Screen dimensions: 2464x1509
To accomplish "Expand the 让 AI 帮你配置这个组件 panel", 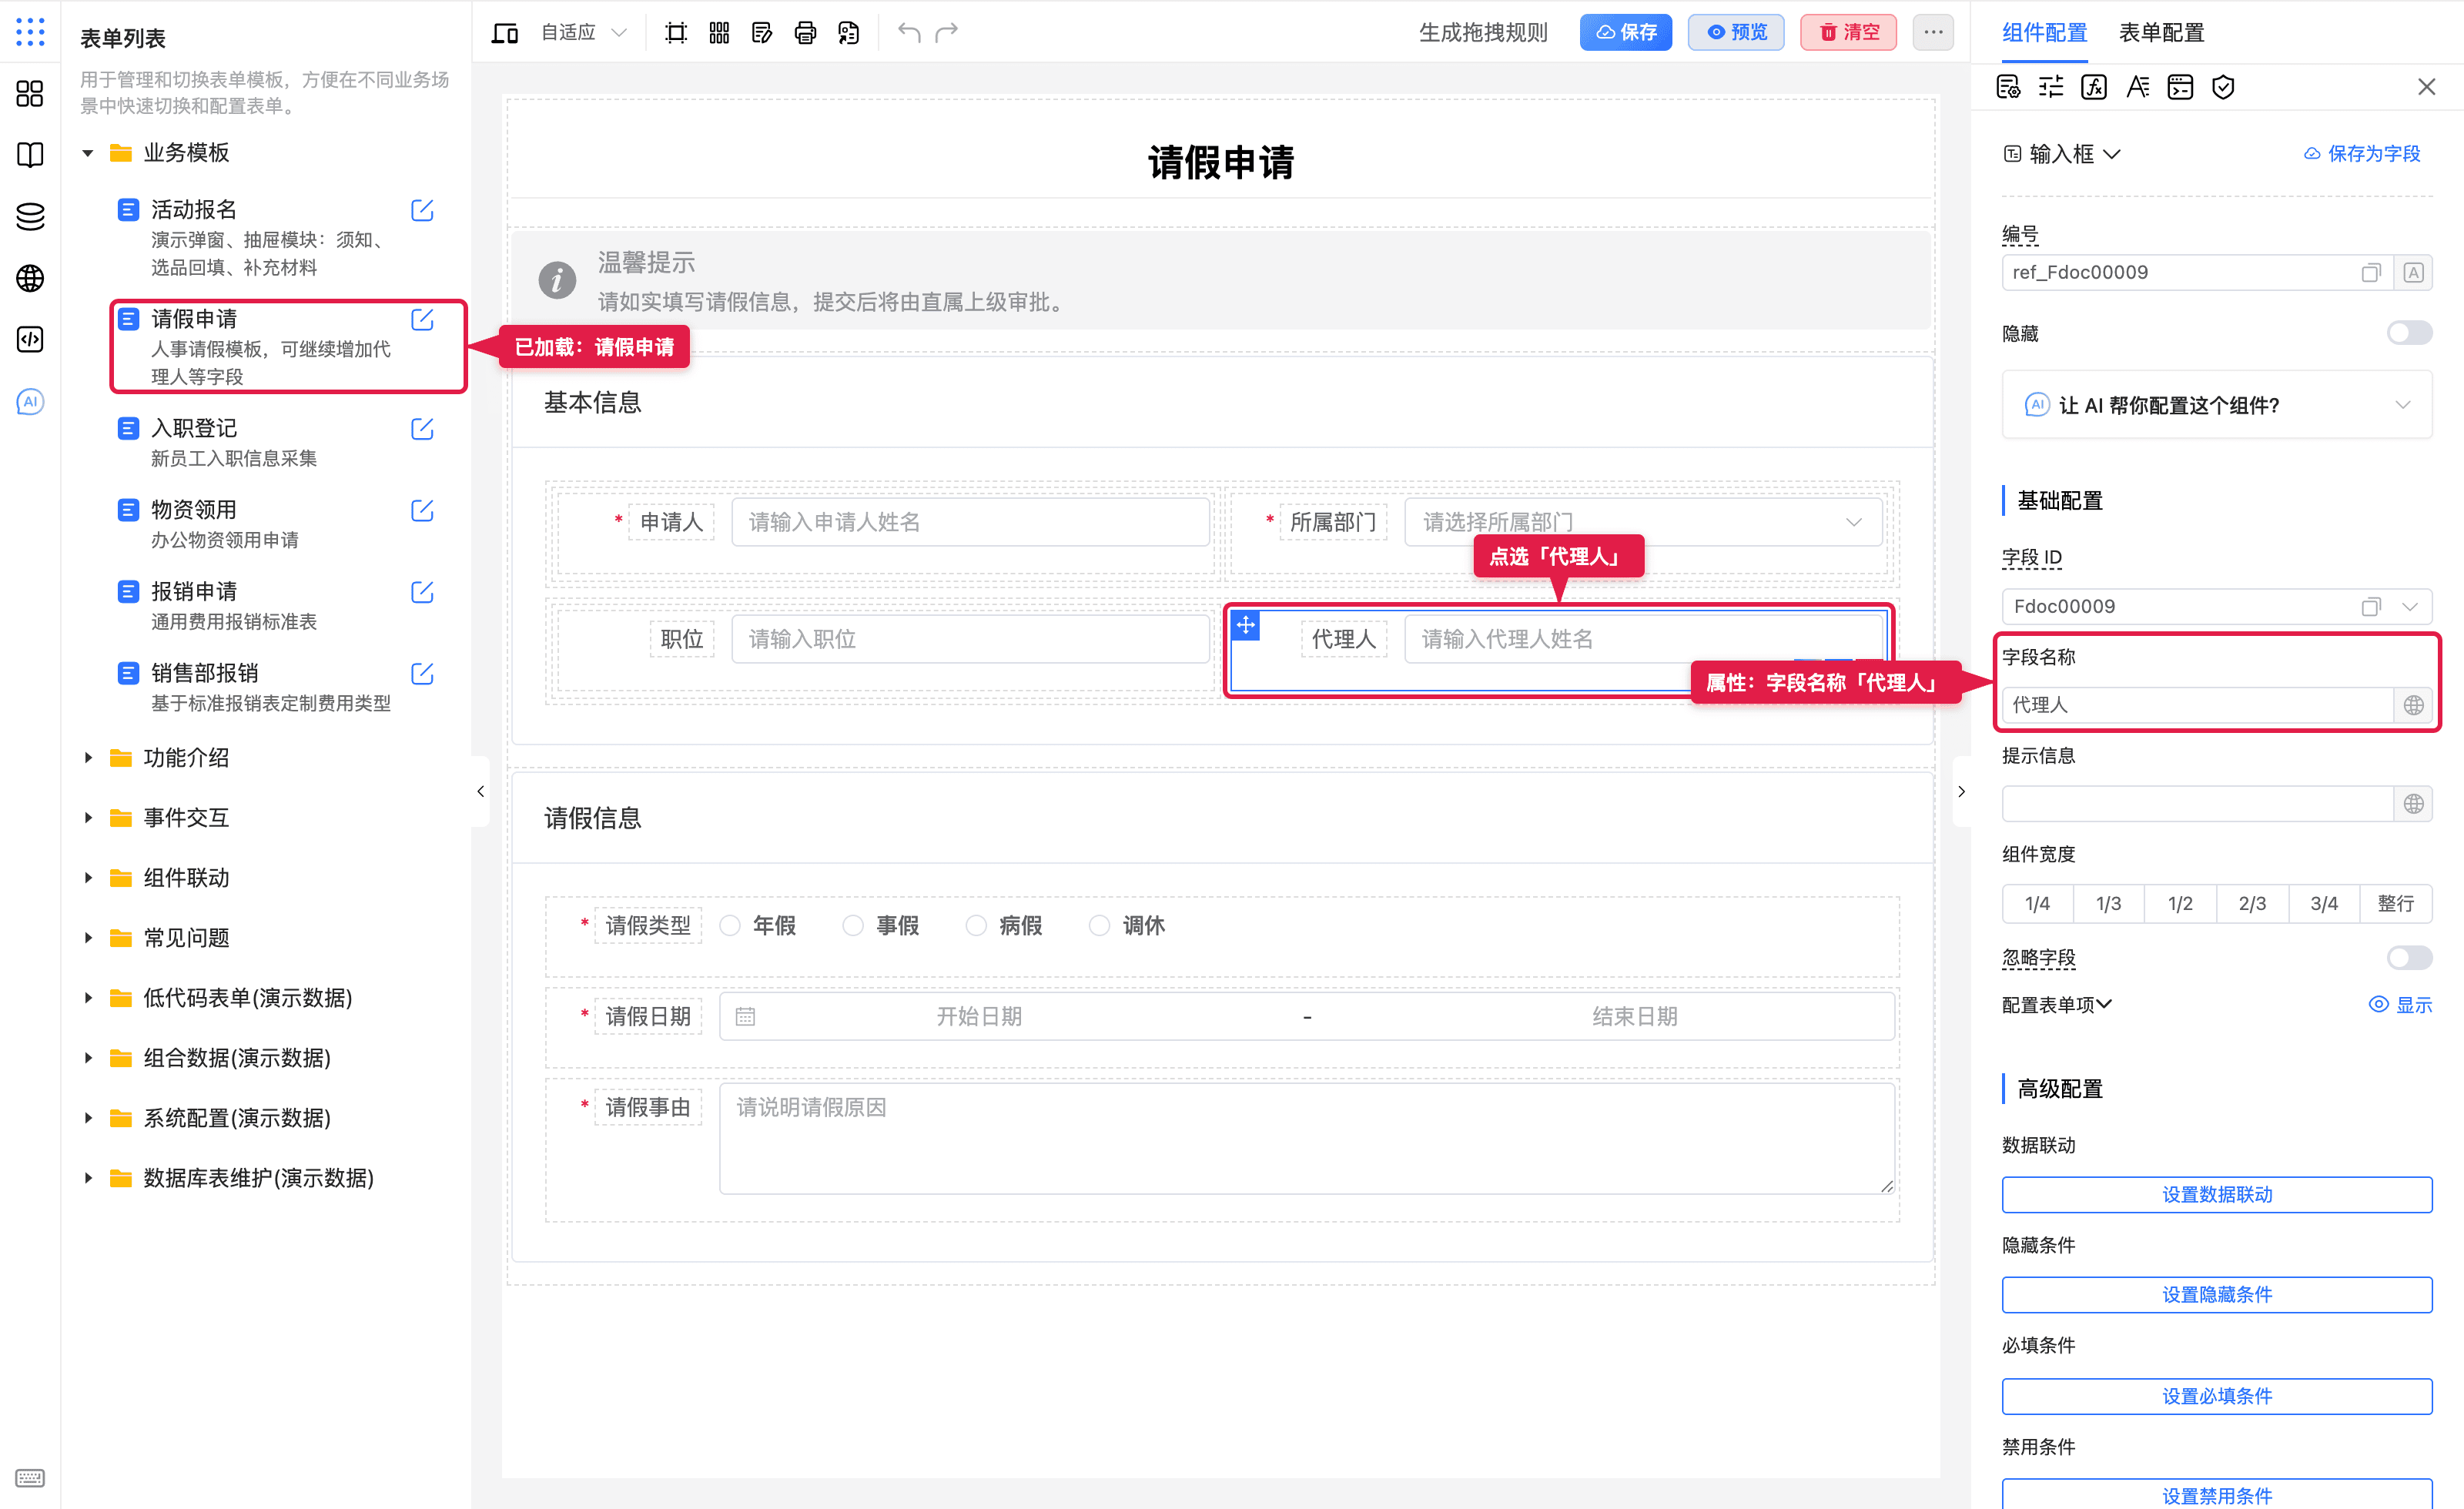I will (2217, 405).
